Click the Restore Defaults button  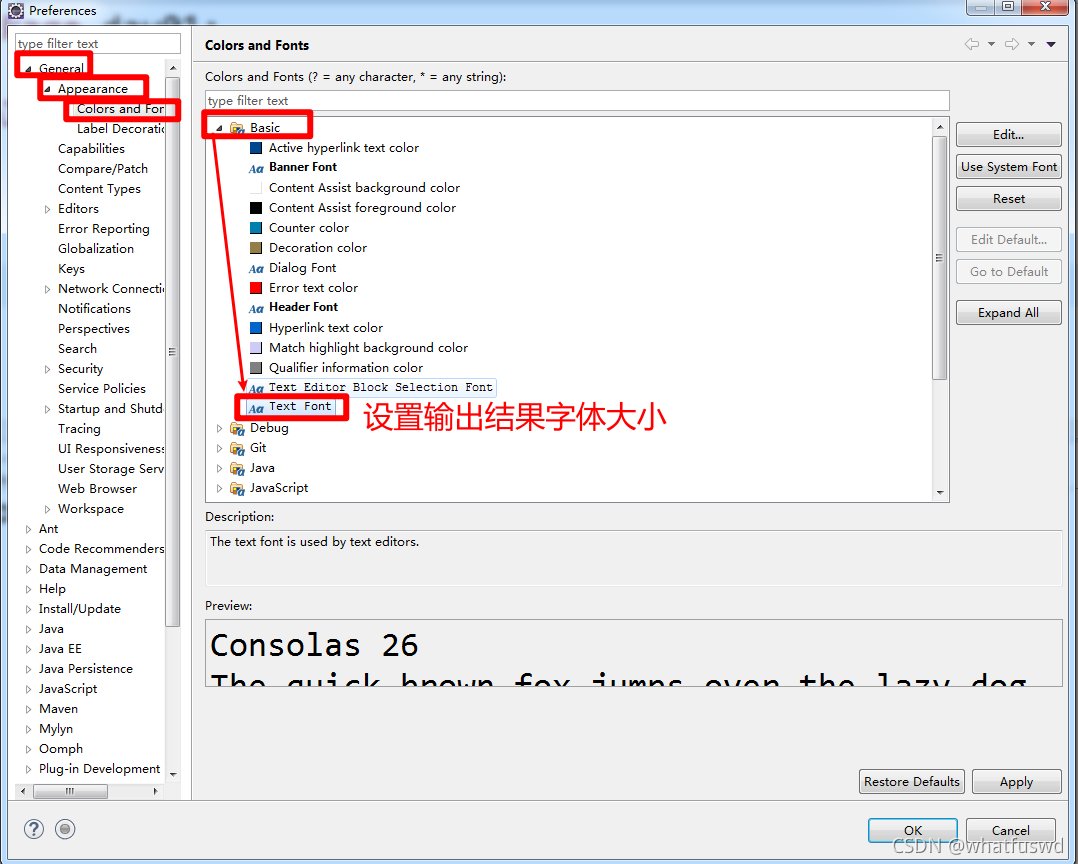[x=912, y=782]
